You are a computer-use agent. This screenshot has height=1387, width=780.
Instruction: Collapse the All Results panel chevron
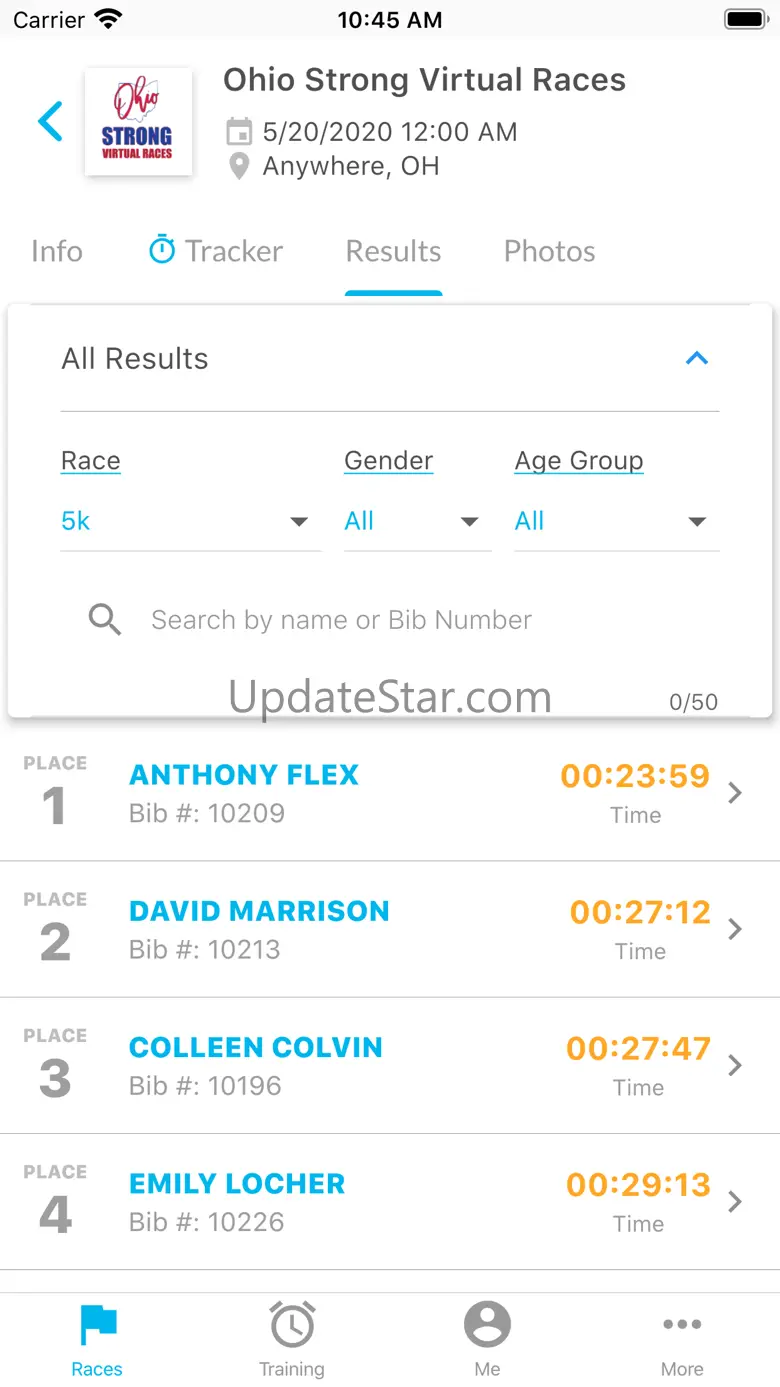tap(697, 358)
